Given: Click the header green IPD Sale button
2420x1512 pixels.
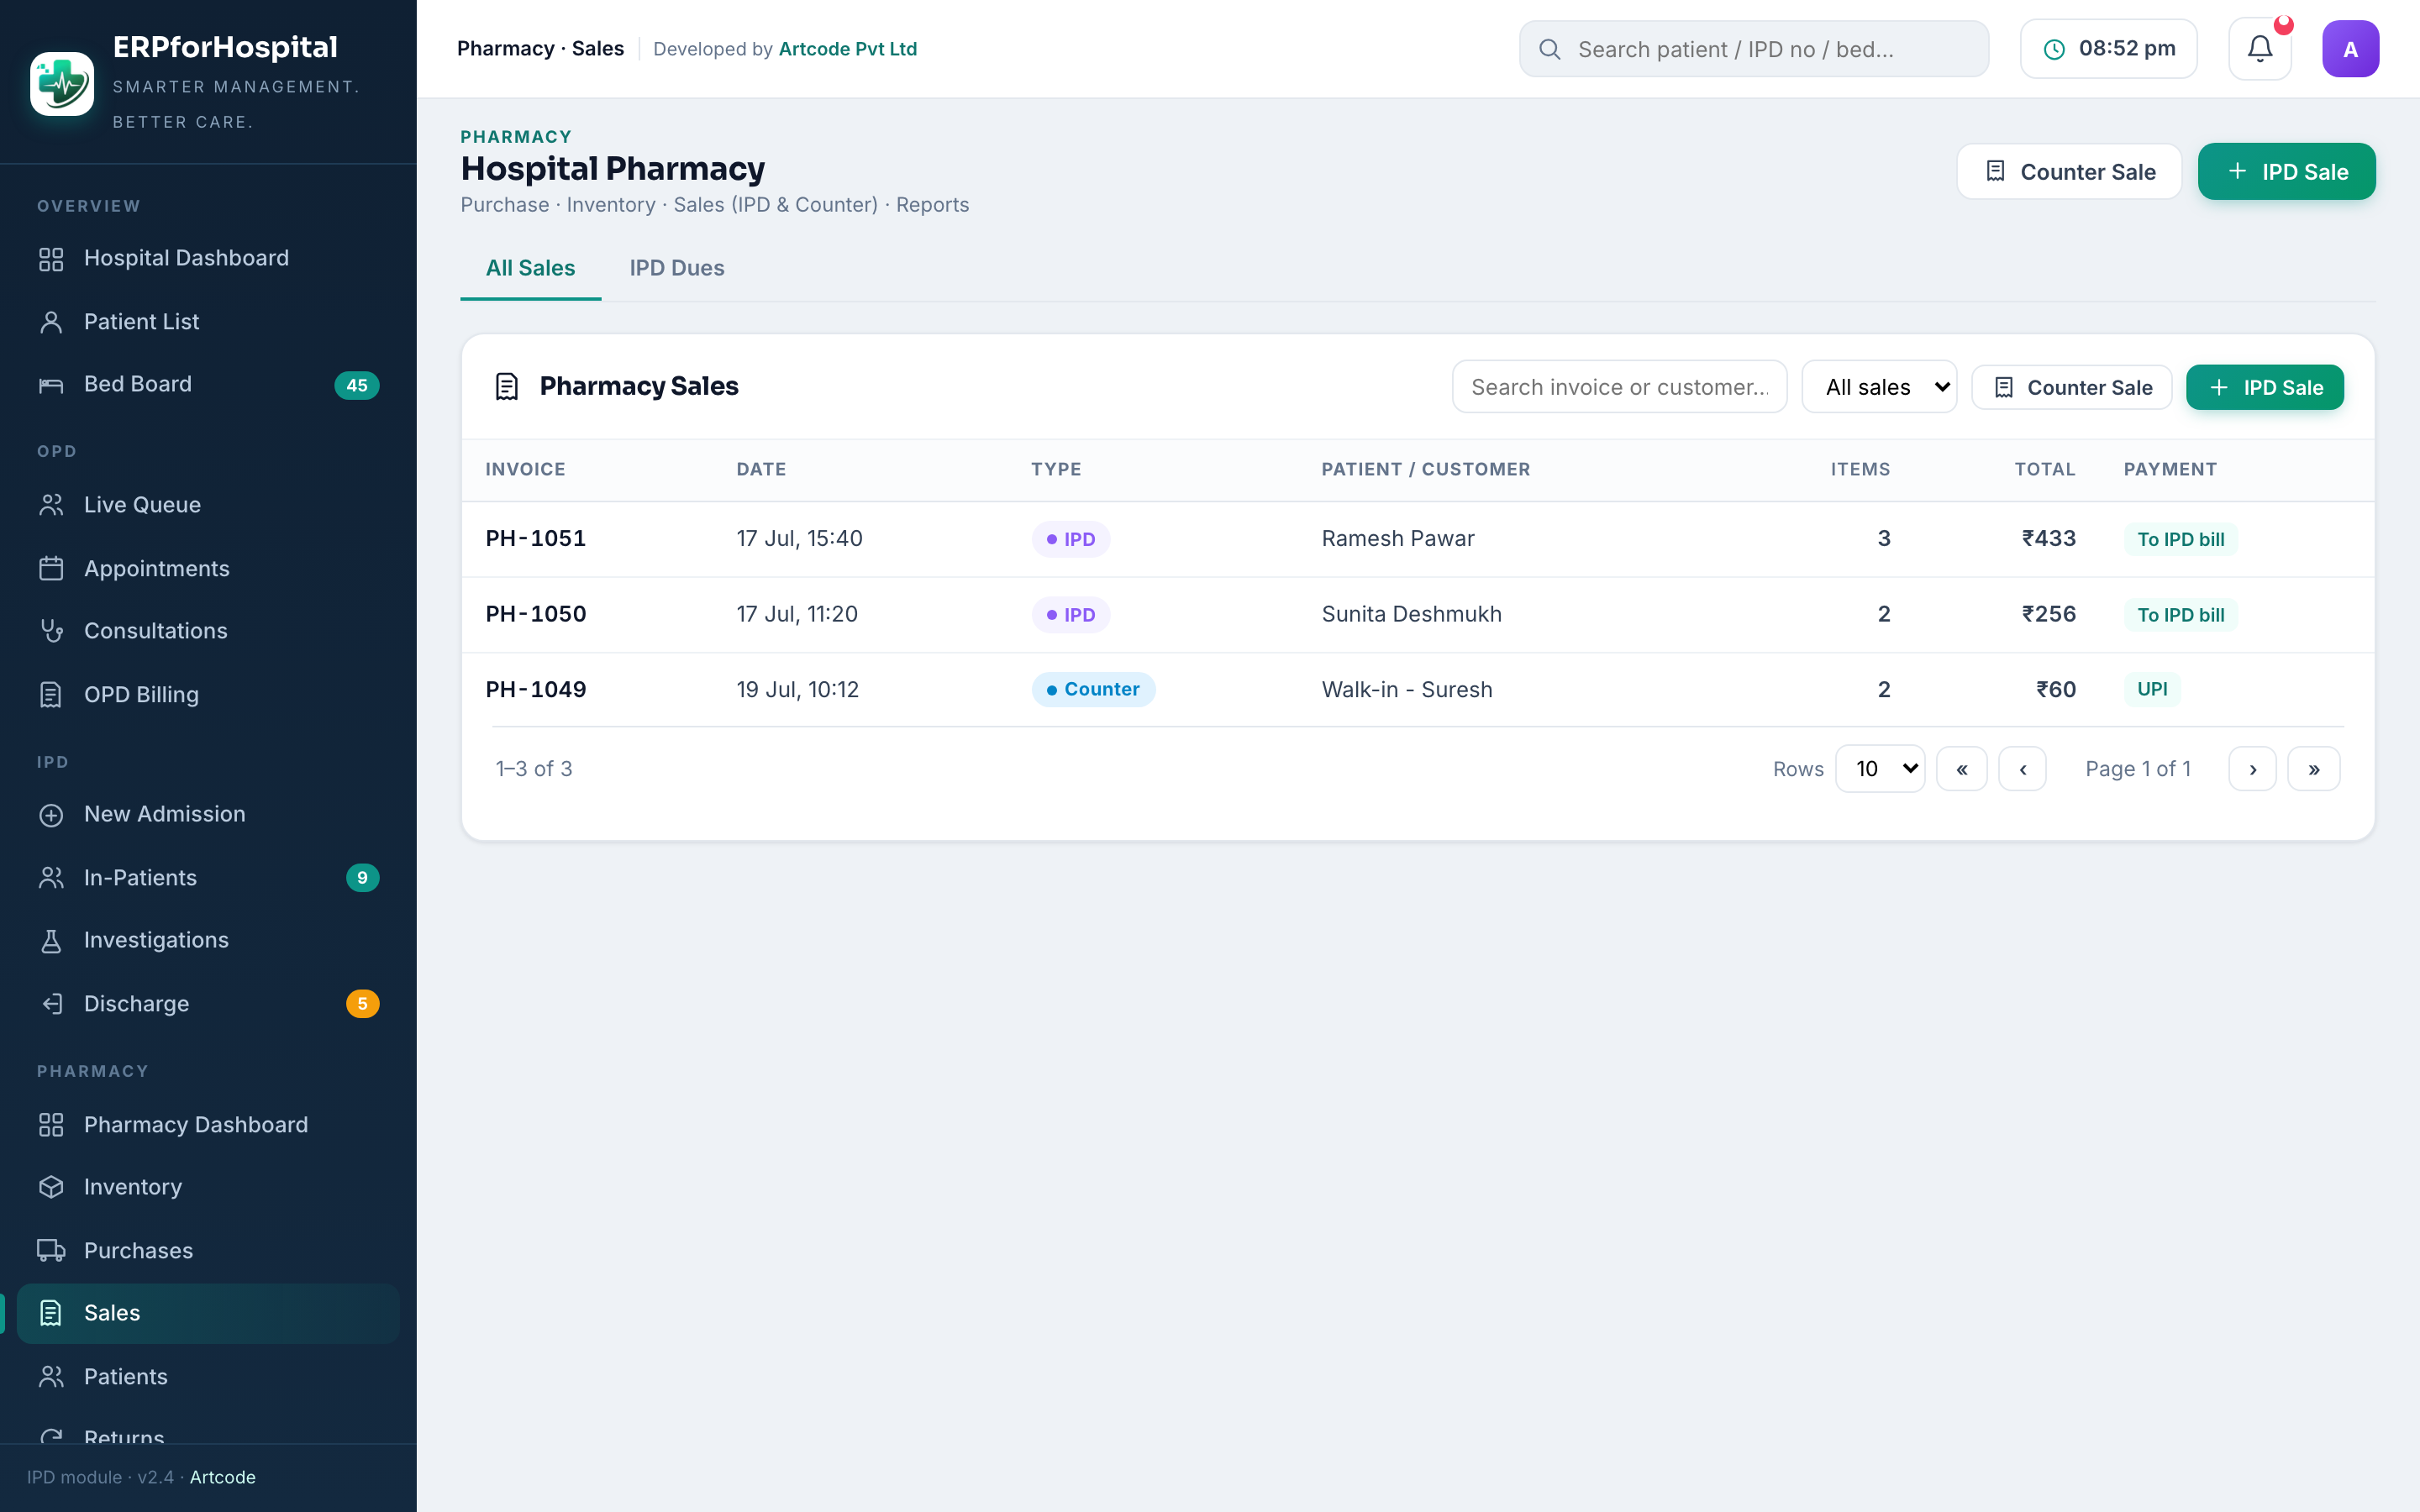Looking at the screenshot, I should click(2286, 172).
